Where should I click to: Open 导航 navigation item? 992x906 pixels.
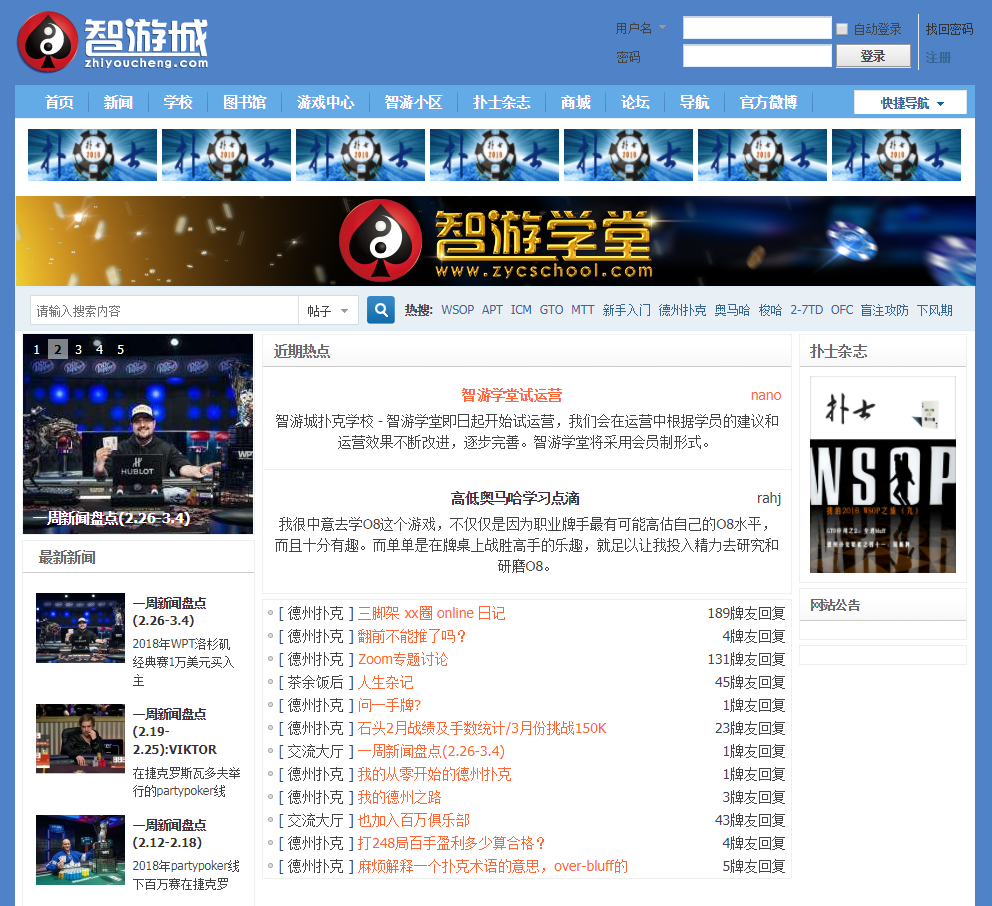(695, 102)
